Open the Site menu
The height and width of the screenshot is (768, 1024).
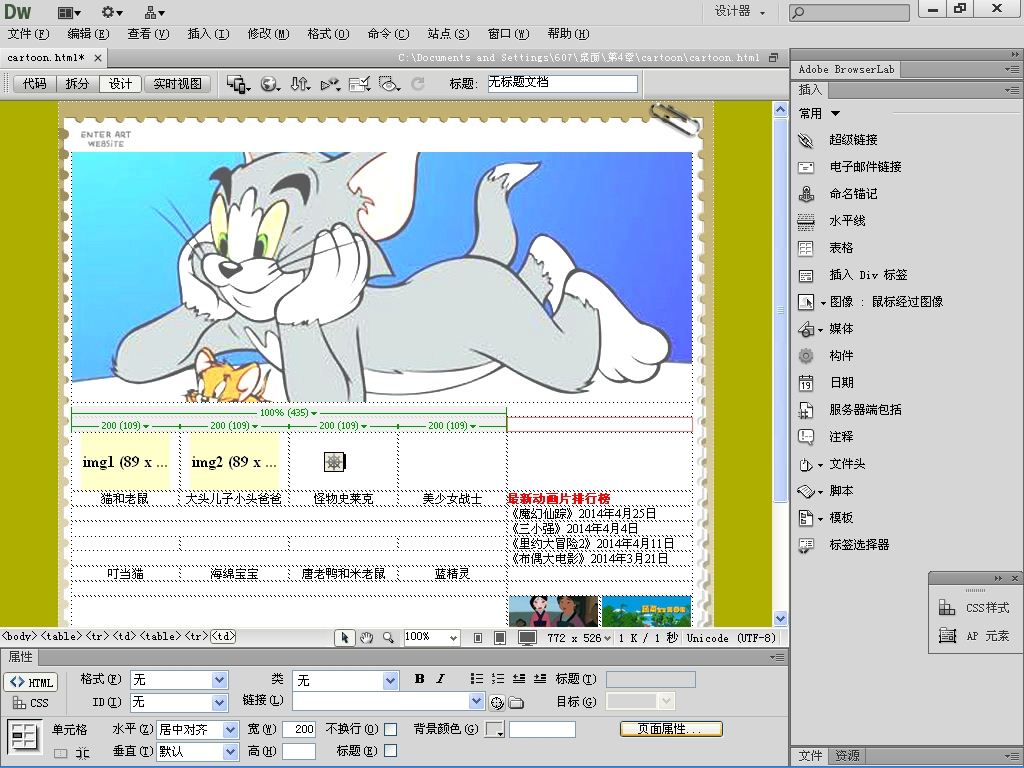click(449, 34)
